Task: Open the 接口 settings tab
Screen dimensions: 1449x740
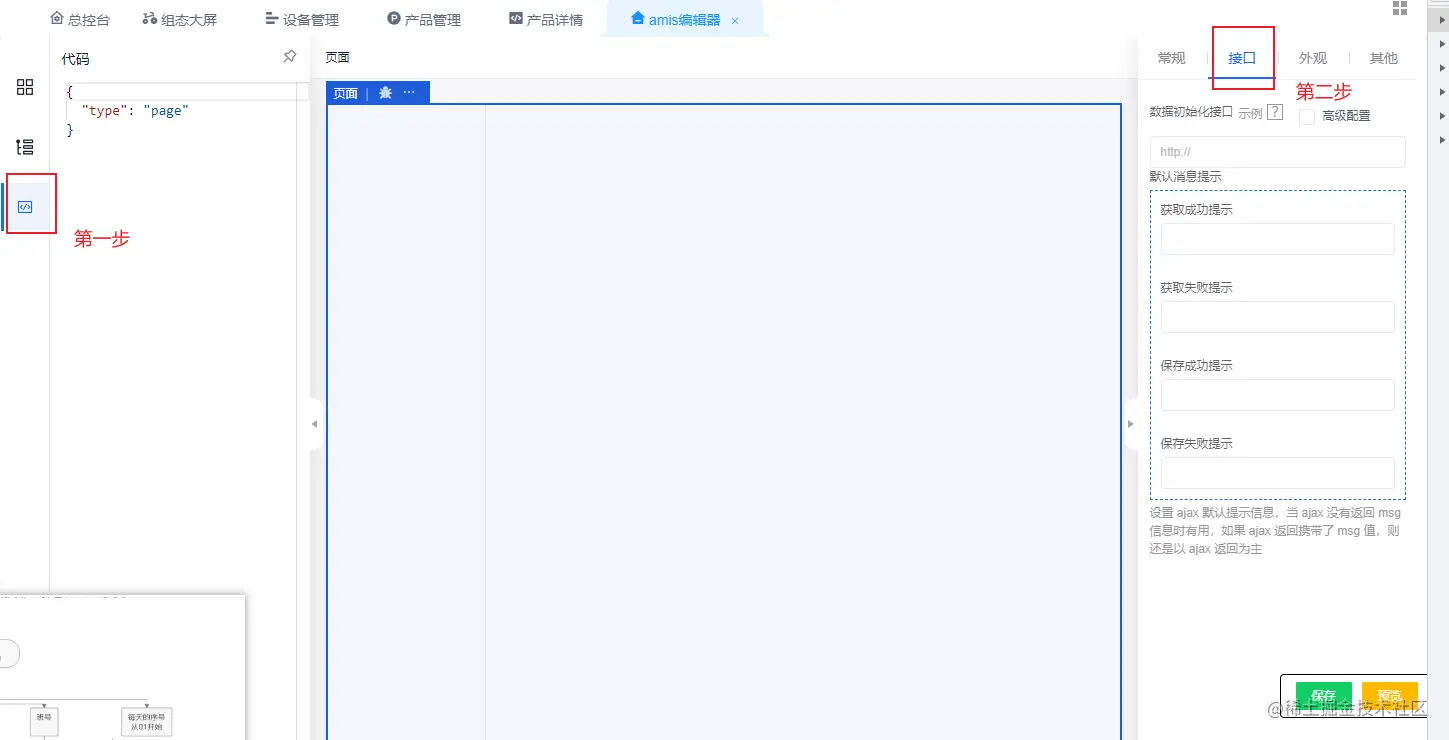Action: 1242,58
